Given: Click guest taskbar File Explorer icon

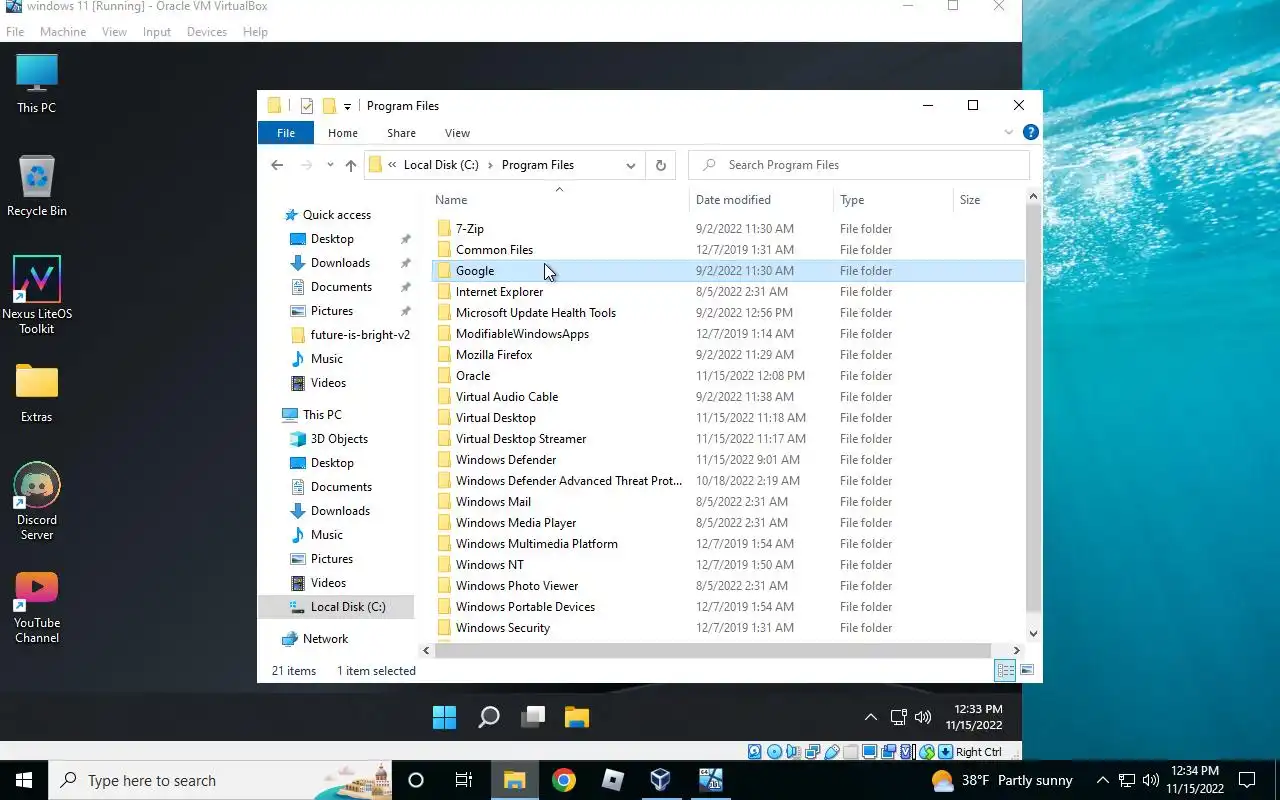Looking at the screenshot, I should pyautogui.click(x=577, y=717).
